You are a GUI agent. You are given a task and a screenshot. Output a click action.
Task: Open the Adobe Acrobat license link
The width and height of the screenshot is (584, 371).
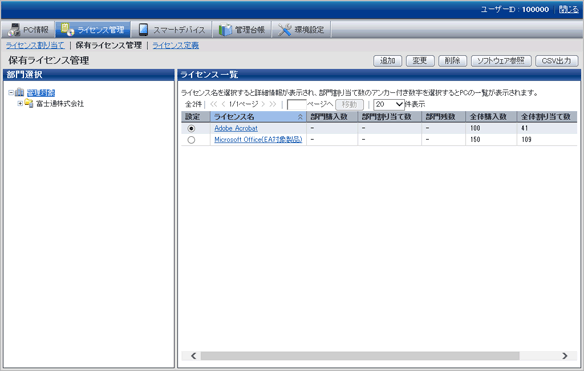(x=236, y=128)
